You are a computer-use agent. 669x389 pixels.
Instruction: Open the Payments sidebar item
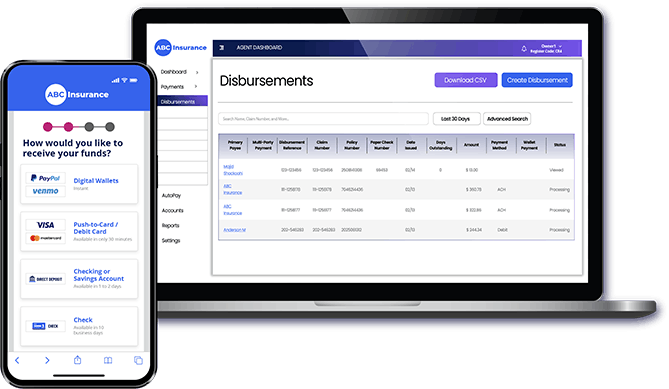[x=172, y=87]
